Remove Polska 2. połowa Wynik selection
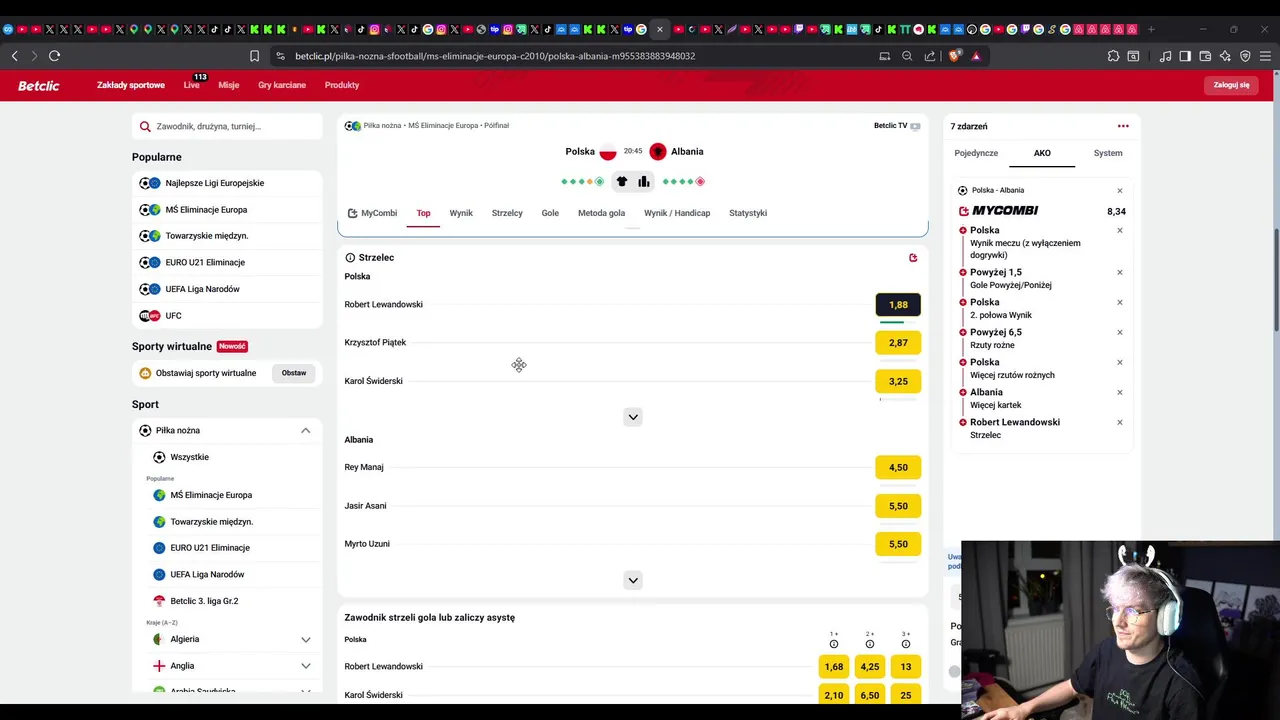This screenshot has height=720, width=1280. point(1120,302)
